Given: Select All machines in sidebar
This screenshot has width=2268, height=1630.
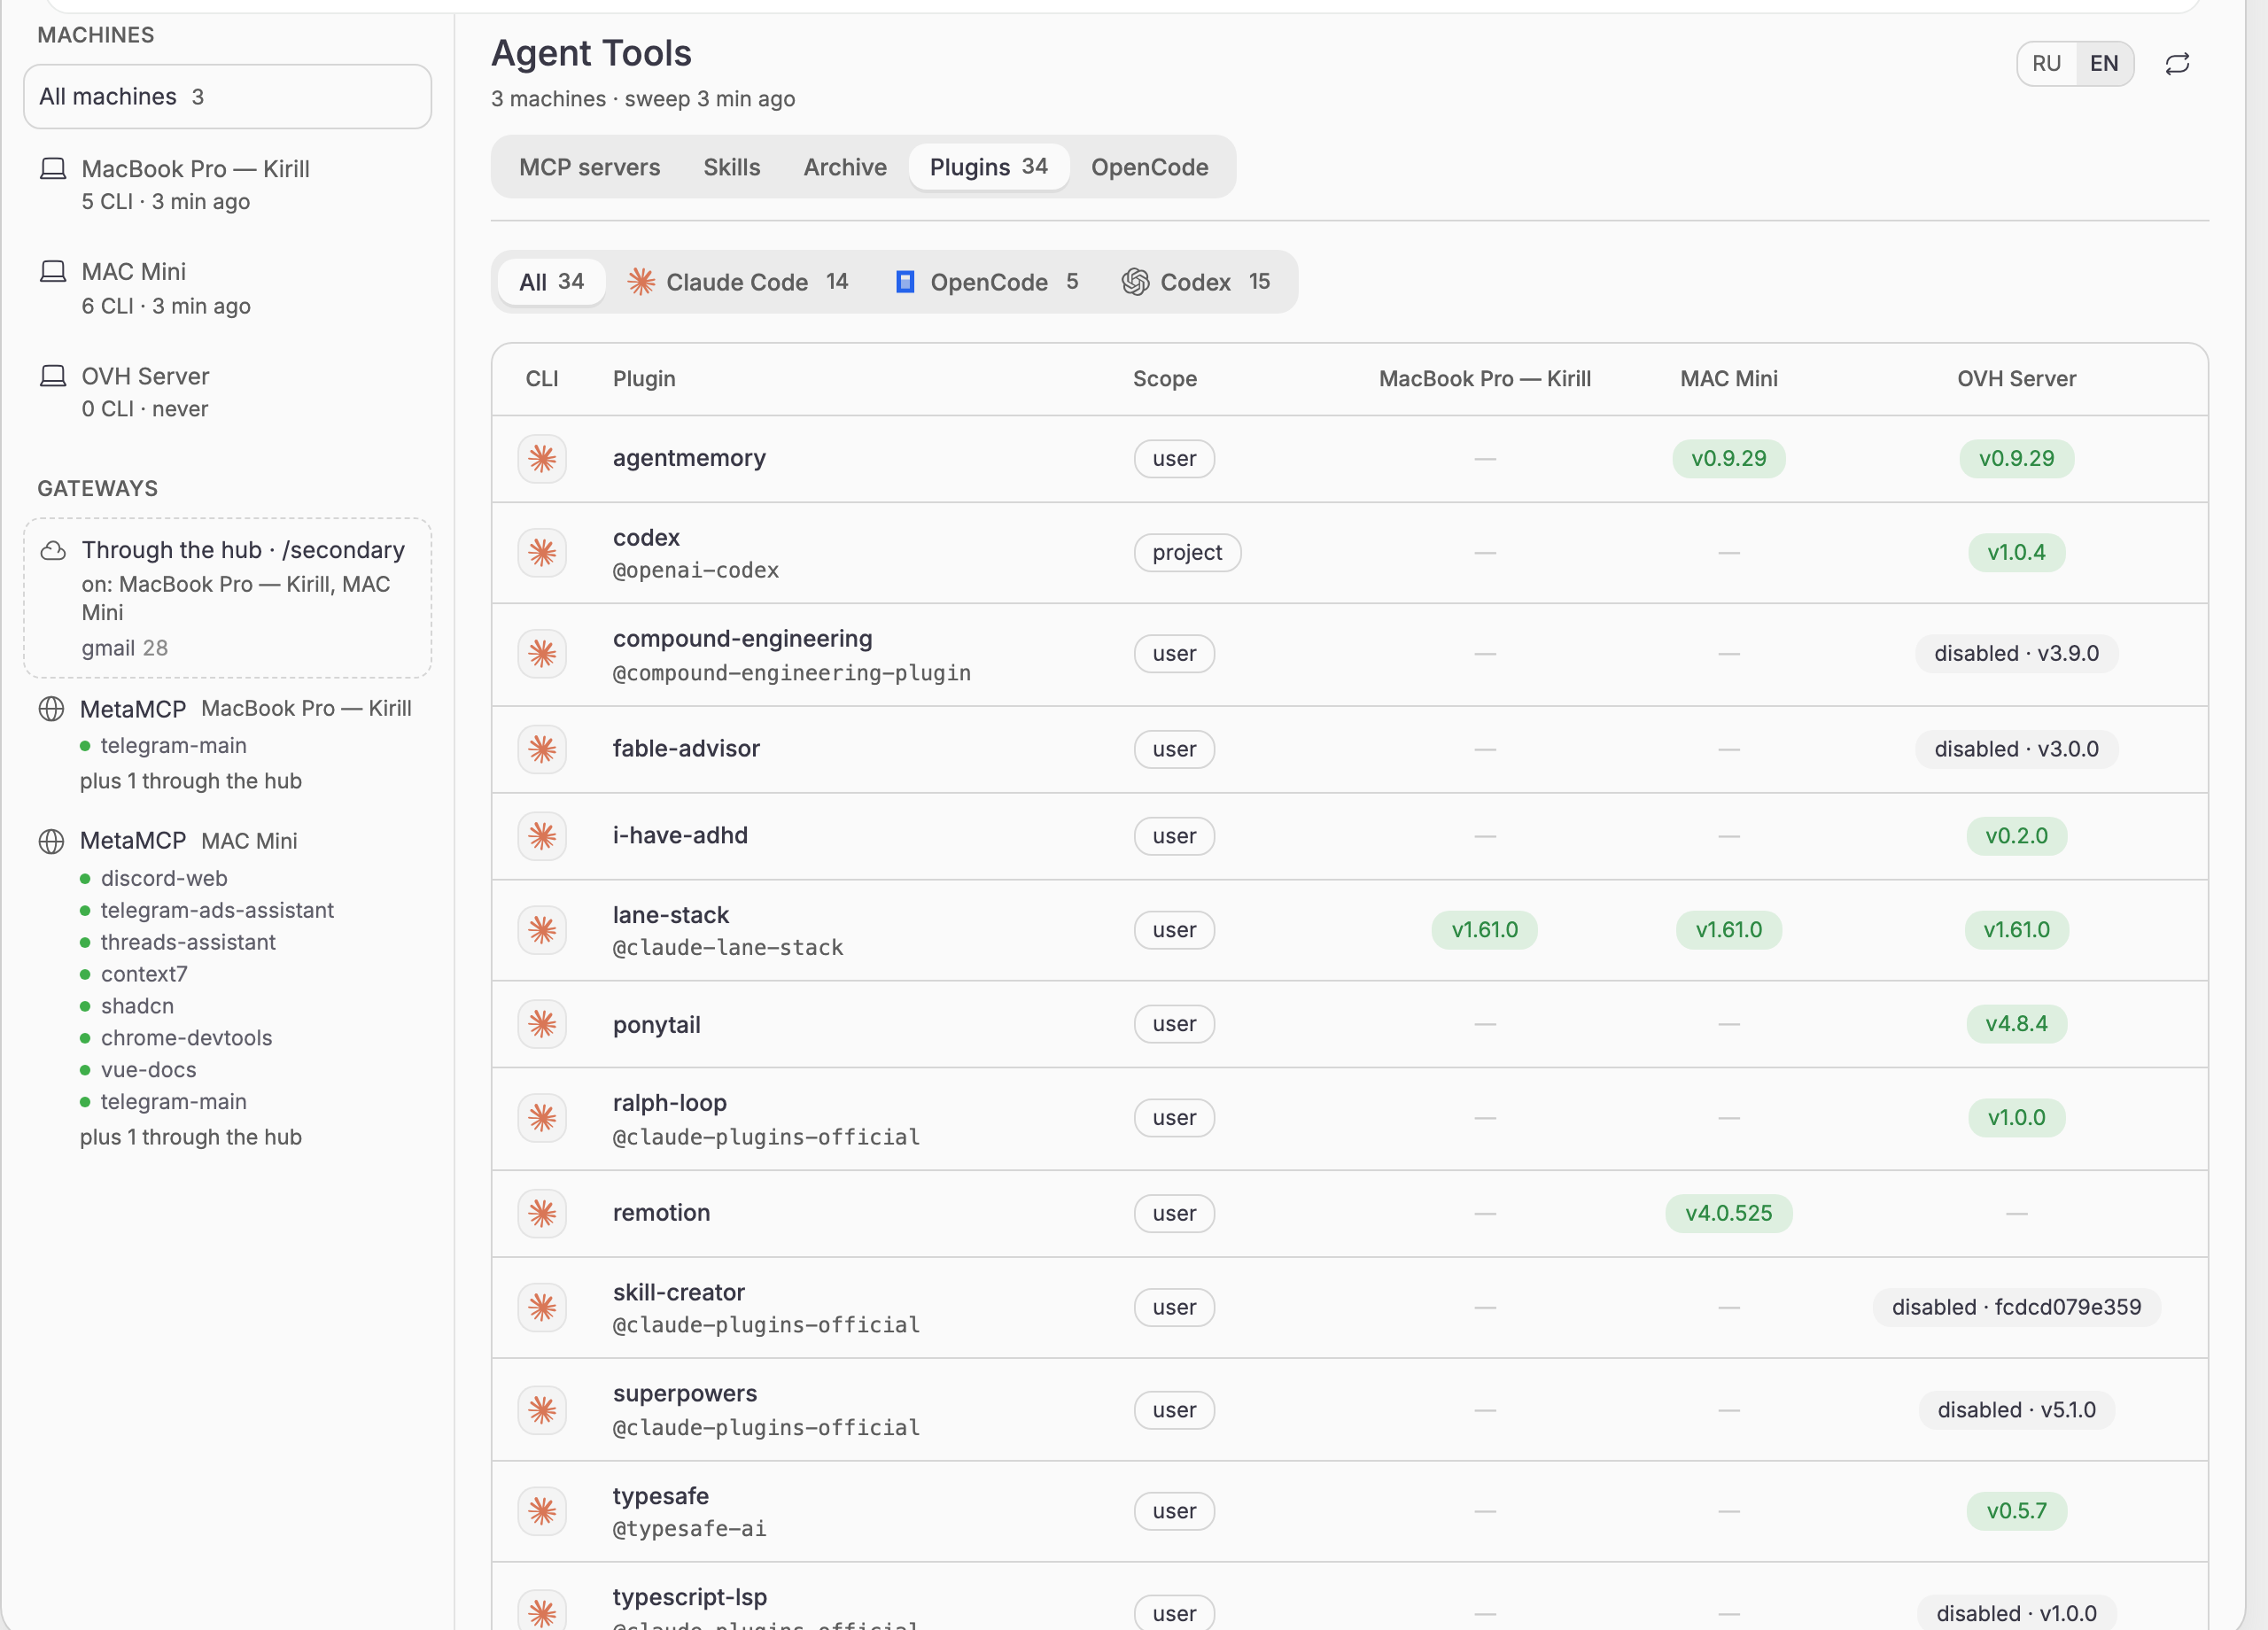Looking at the screenshot, I should pyautogui.click(x=227, y=97).
